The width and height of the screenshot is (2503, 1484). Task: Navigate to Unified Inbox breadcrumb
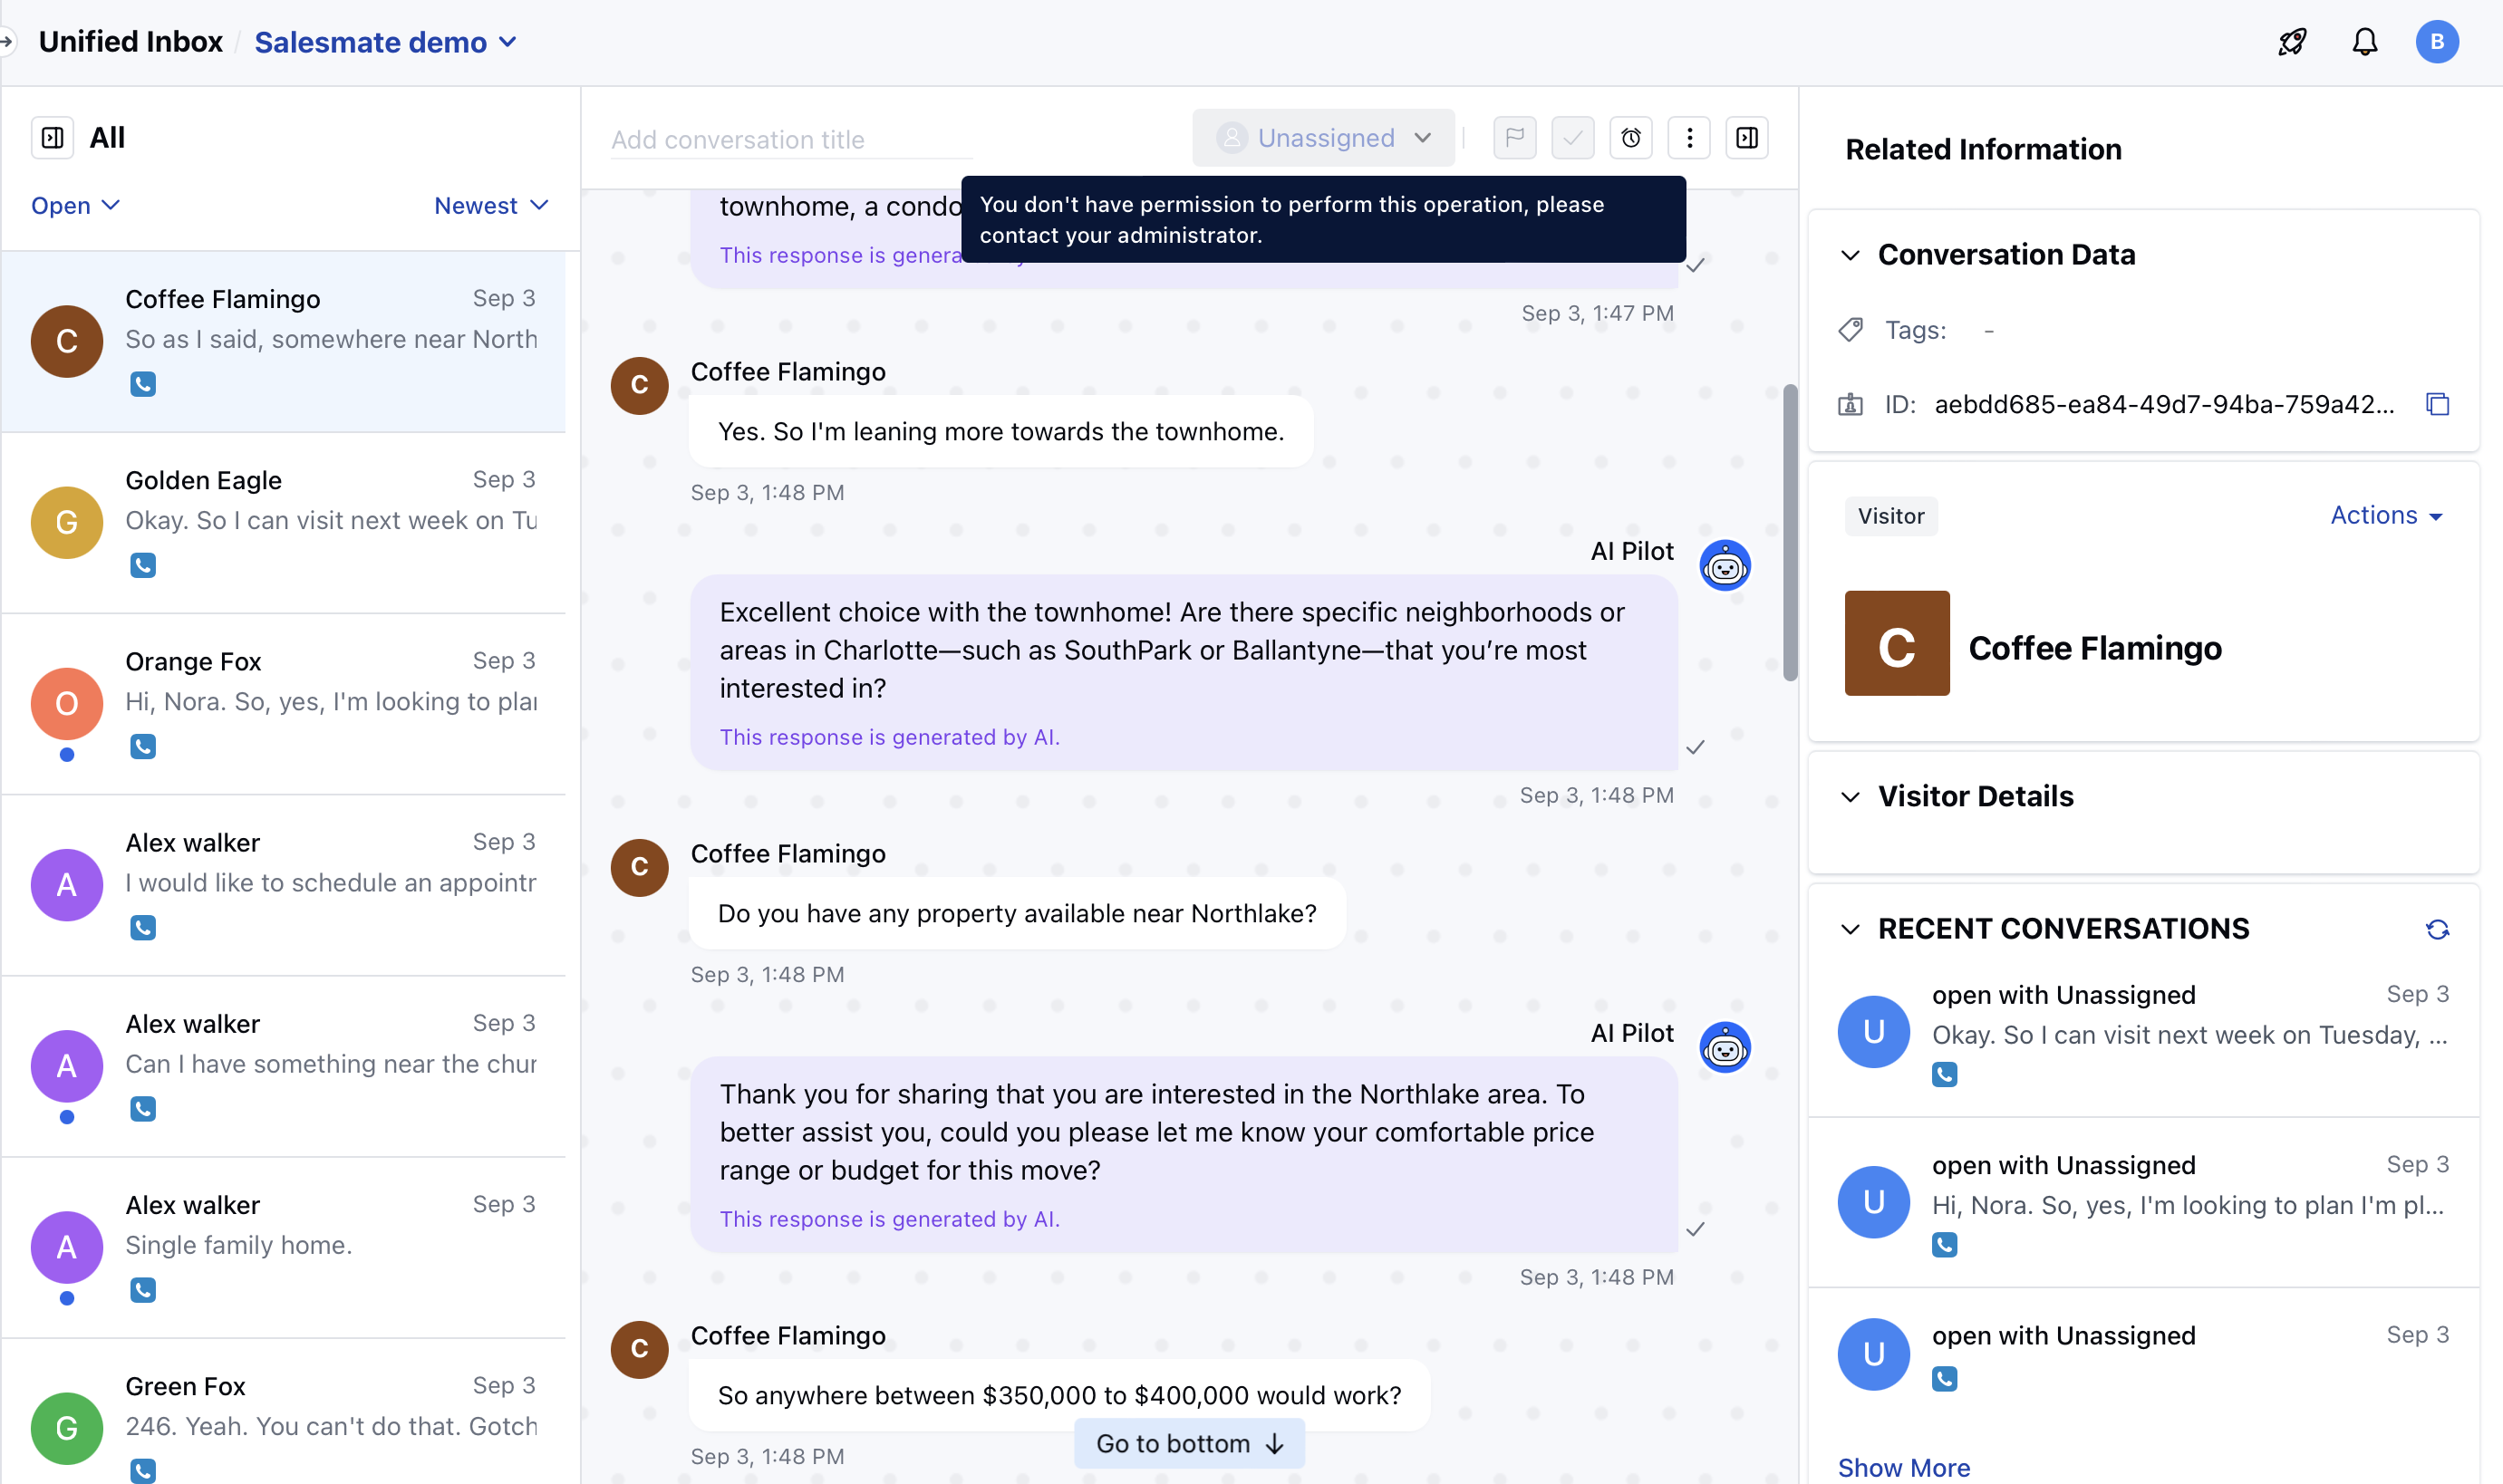click(130, 41)
